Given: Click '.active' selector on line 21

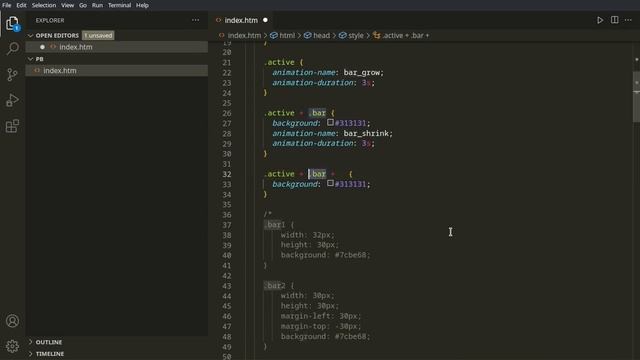Looking at the screenshot, I should coord(279,62).
